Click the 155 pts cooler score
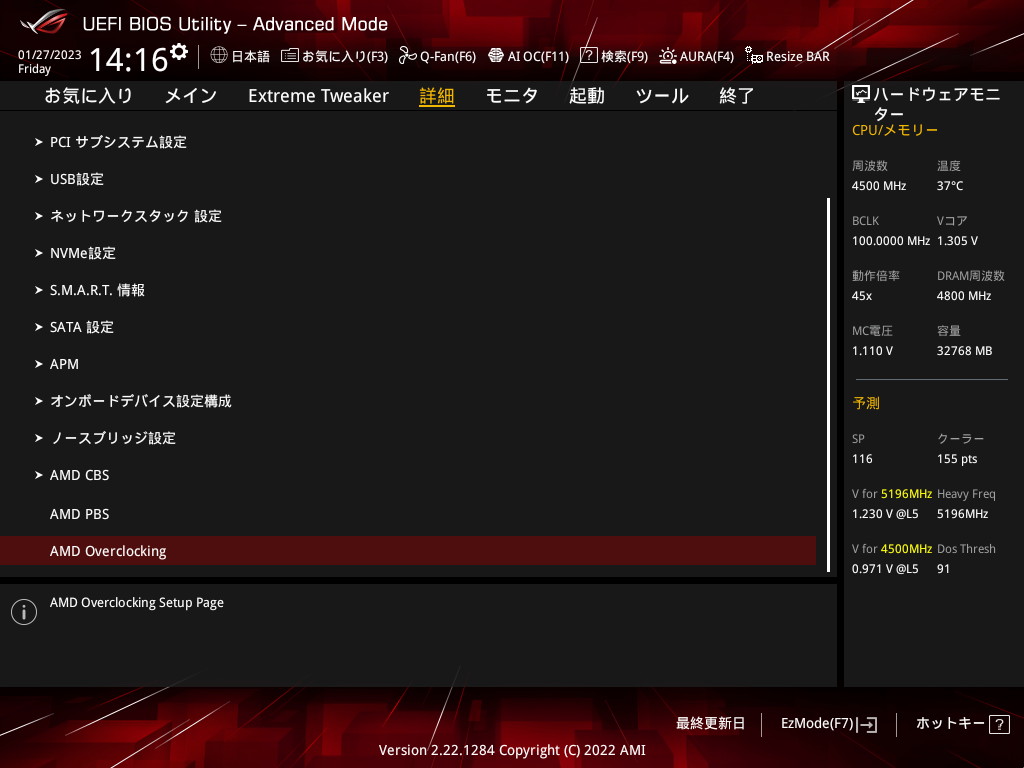 [957, 458]
